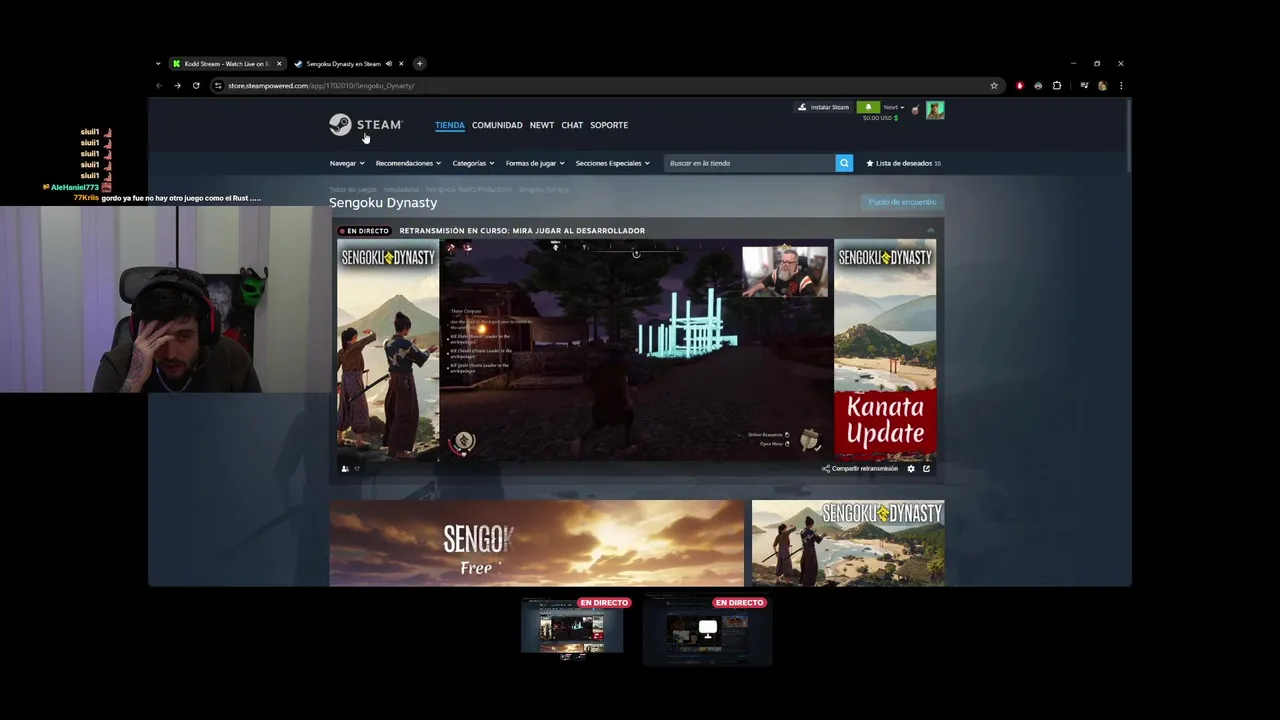This screenshot has width=1280, height=720.
Task: Pop out the broadcast in new window
Action: 926,469
